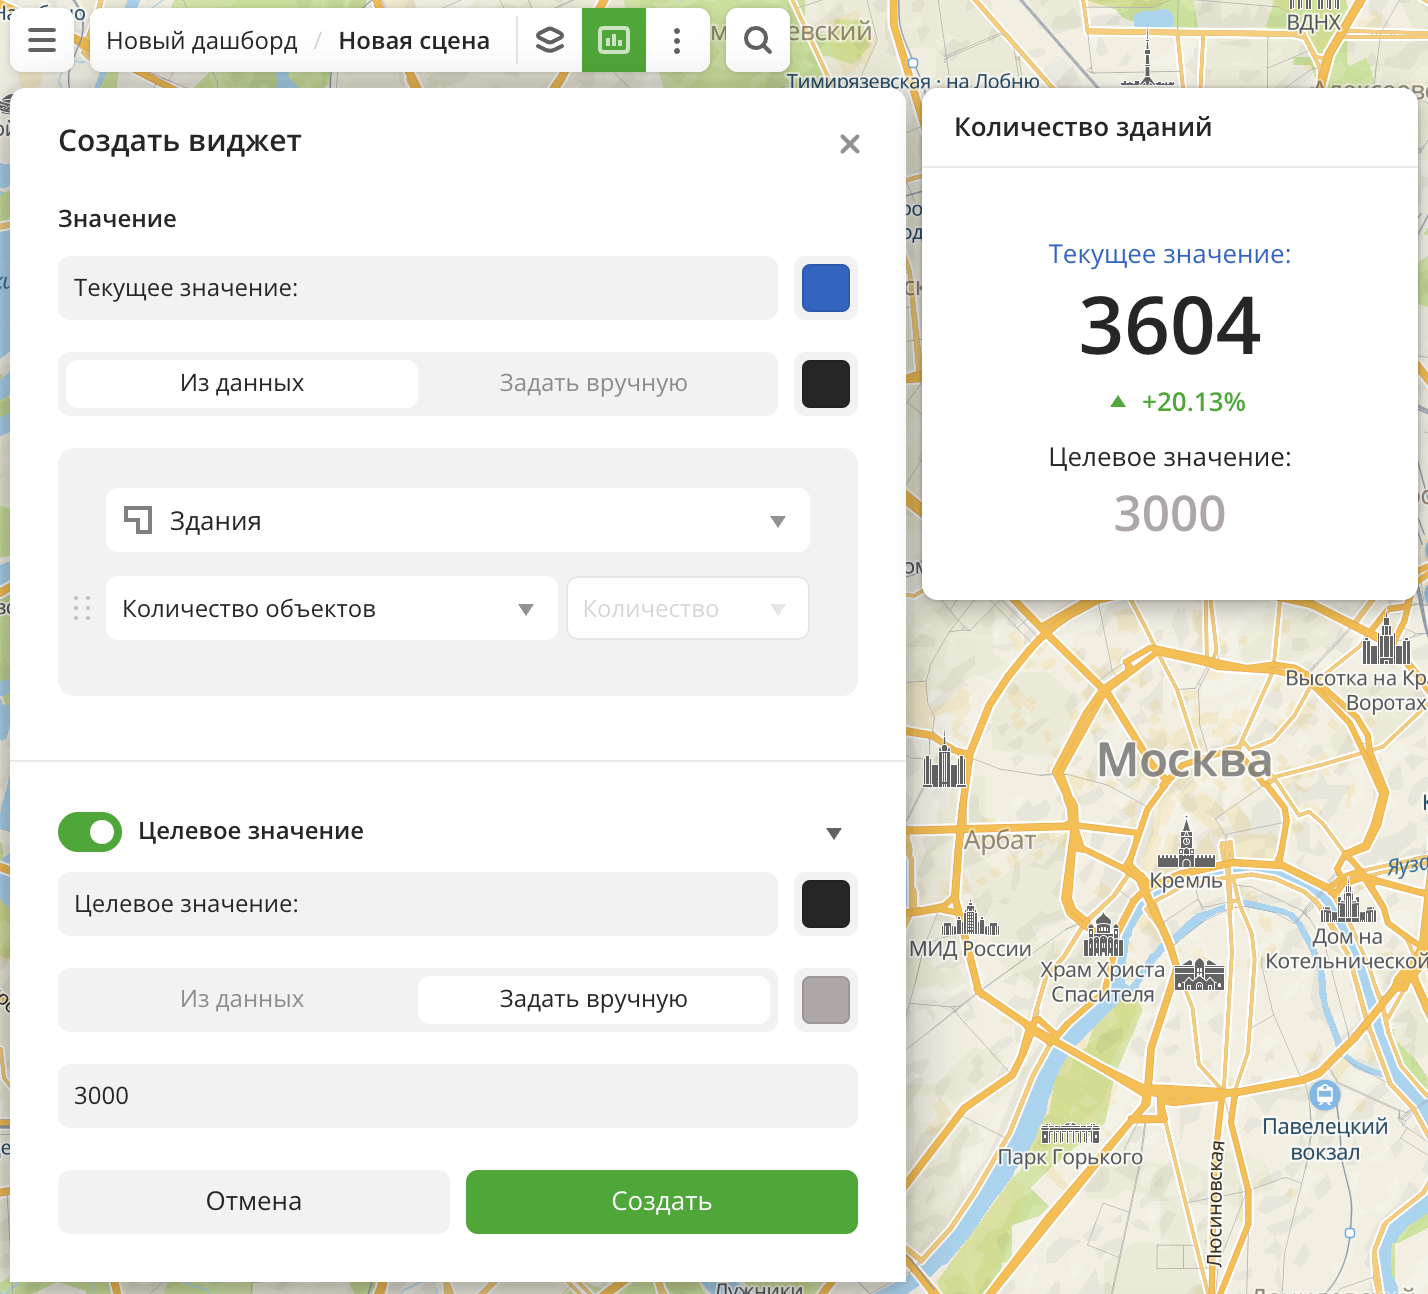The image size is (1428, 1294).
Task: Switch target value source to Из данных
Action: (242, 1000)
